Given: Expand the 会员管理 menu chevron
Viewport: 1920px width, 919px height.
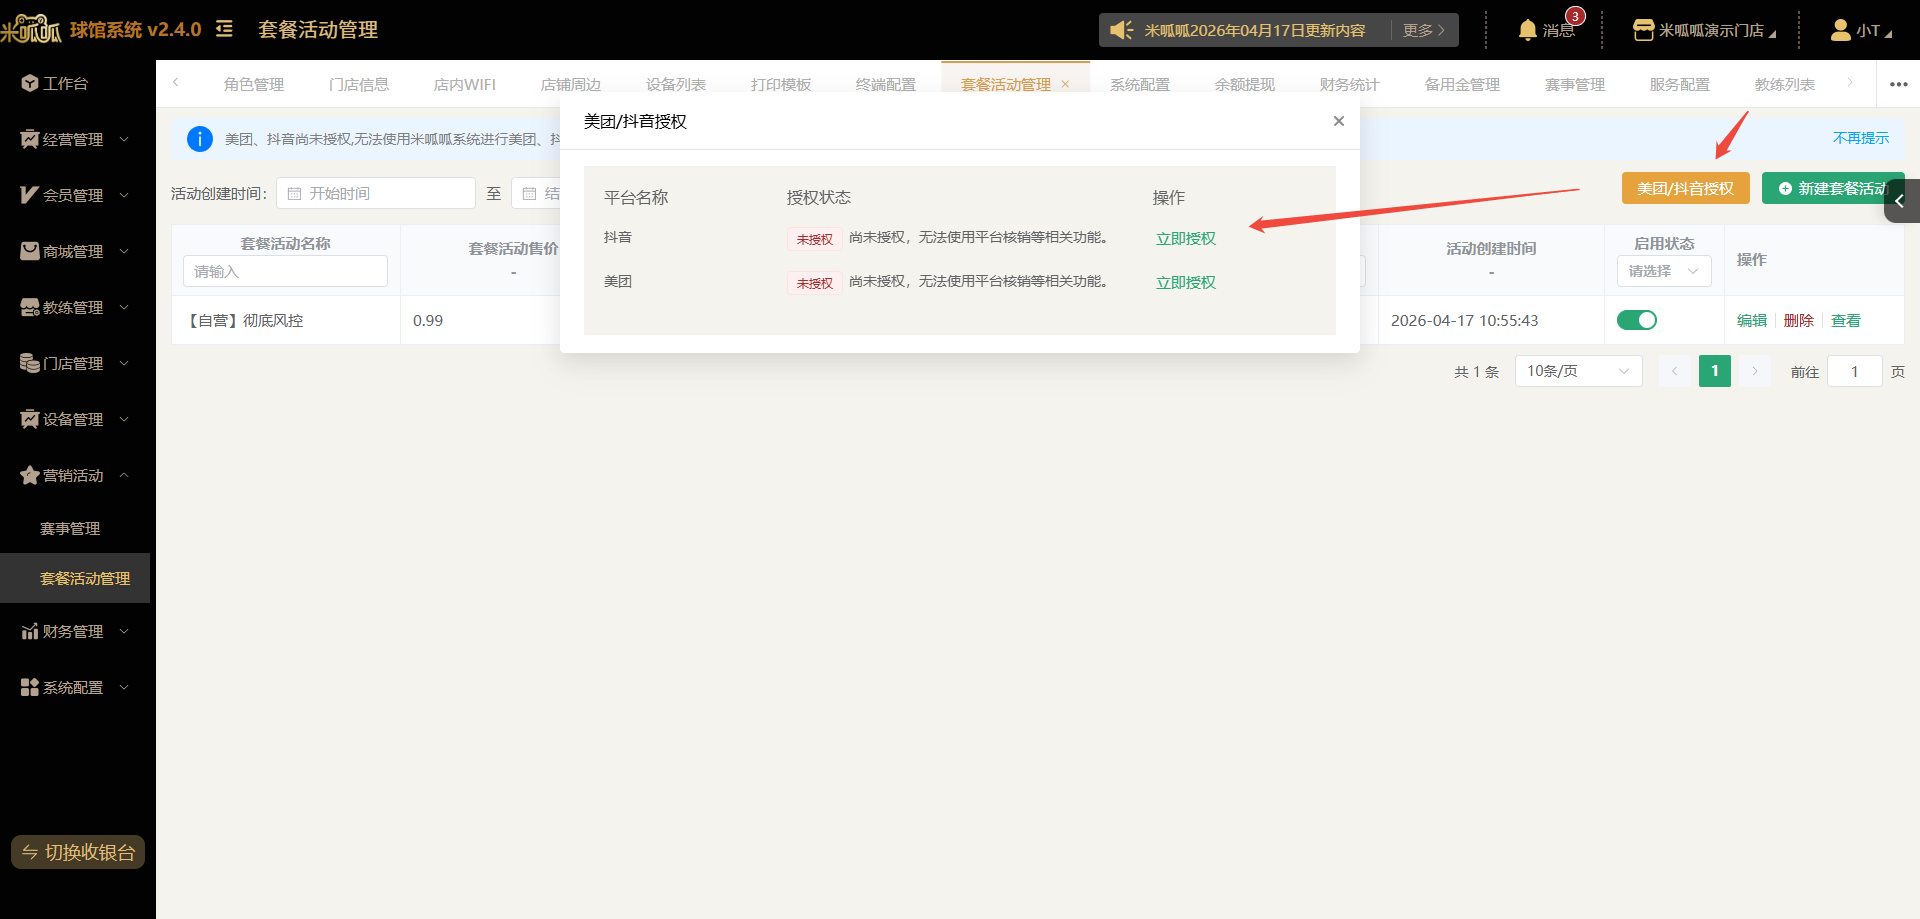Looking at the screenshot, I should click(124, 195).
